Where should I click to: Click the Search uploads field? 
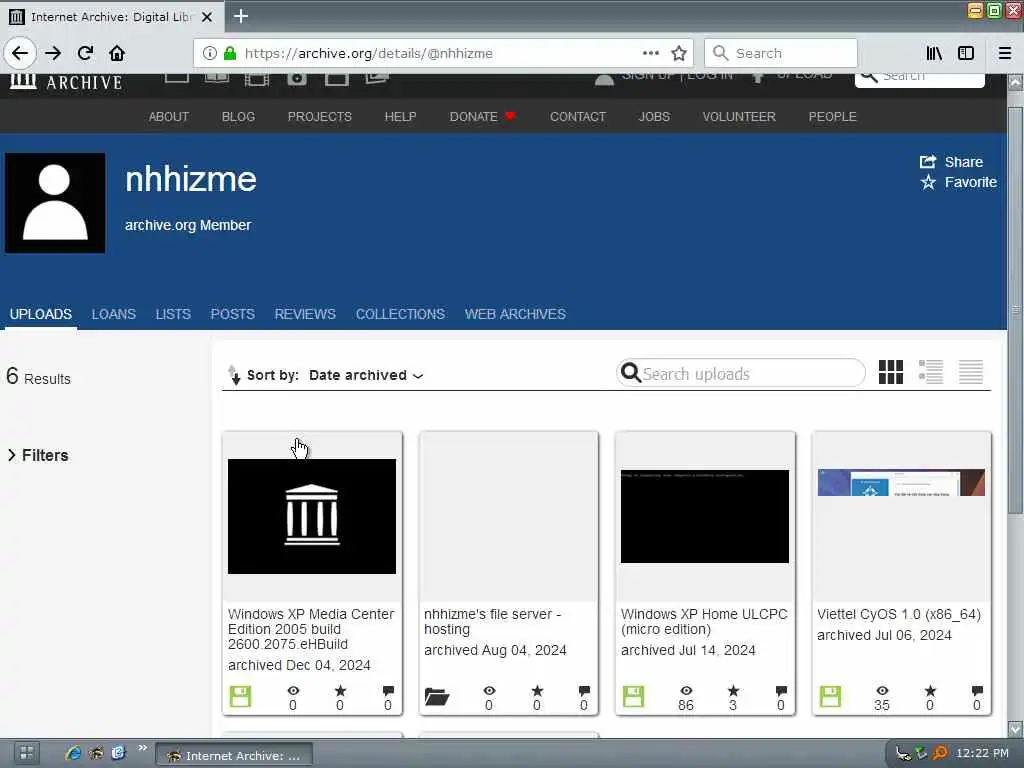tap(741, 374)
